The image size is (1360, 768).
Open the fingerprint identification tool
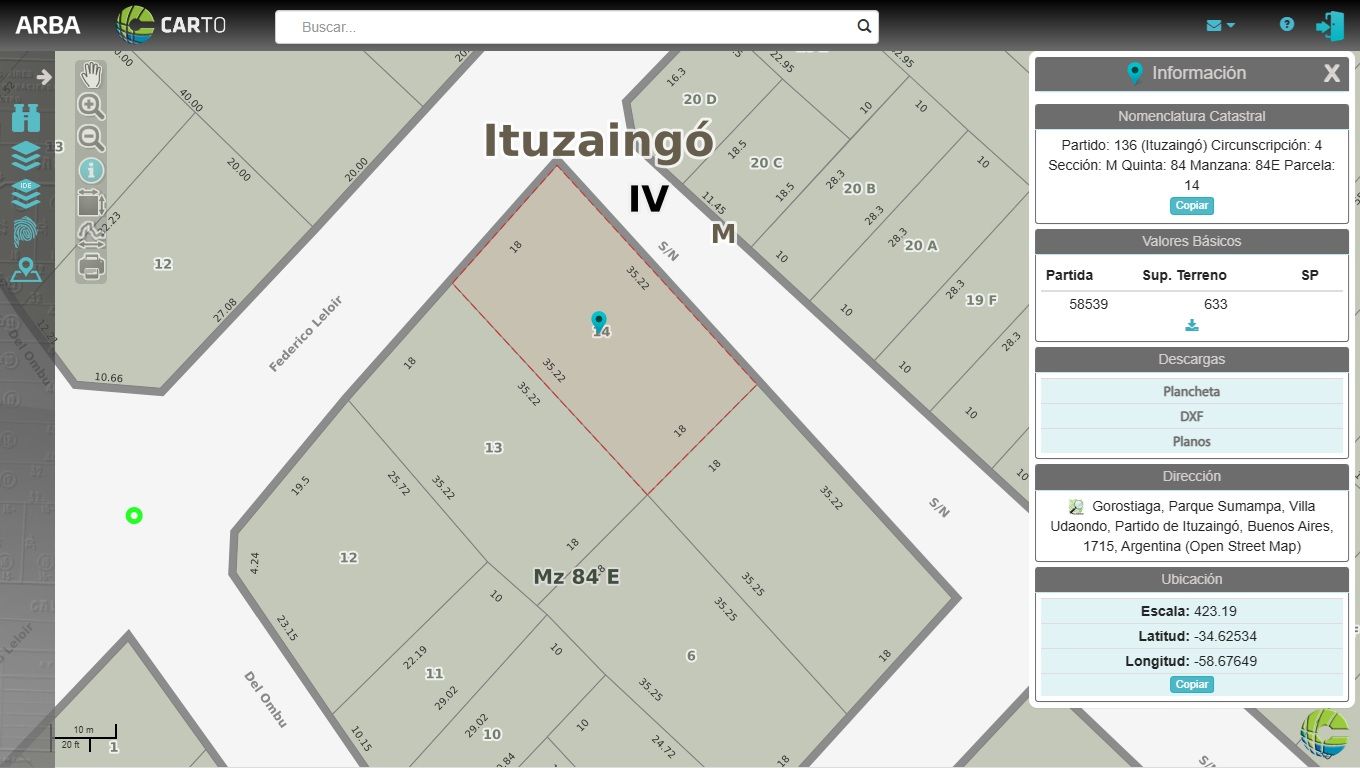(x=26, y=232)
